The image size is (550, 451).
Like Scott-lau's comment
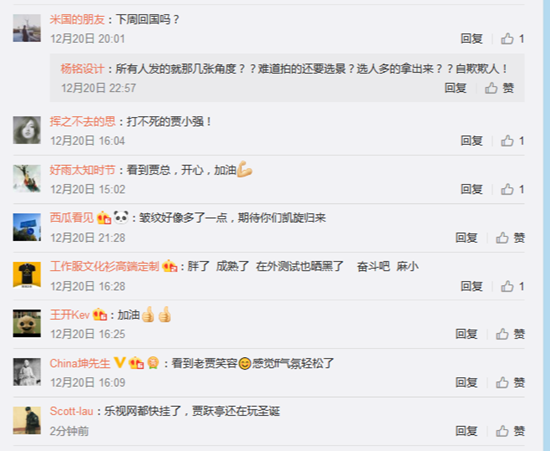pos(510,431)
